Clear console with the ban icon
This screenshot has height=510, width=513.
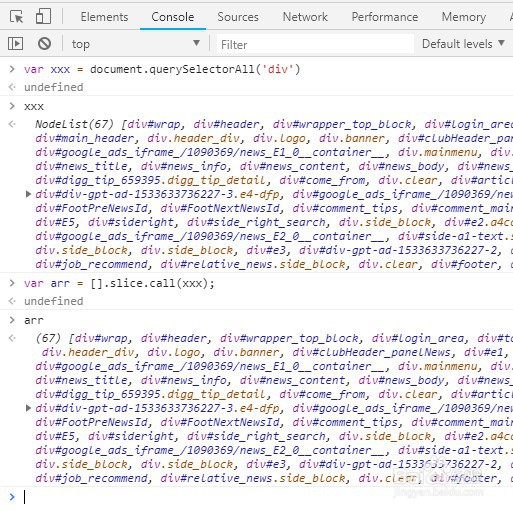pyautogui.click(x=44, y=44)
